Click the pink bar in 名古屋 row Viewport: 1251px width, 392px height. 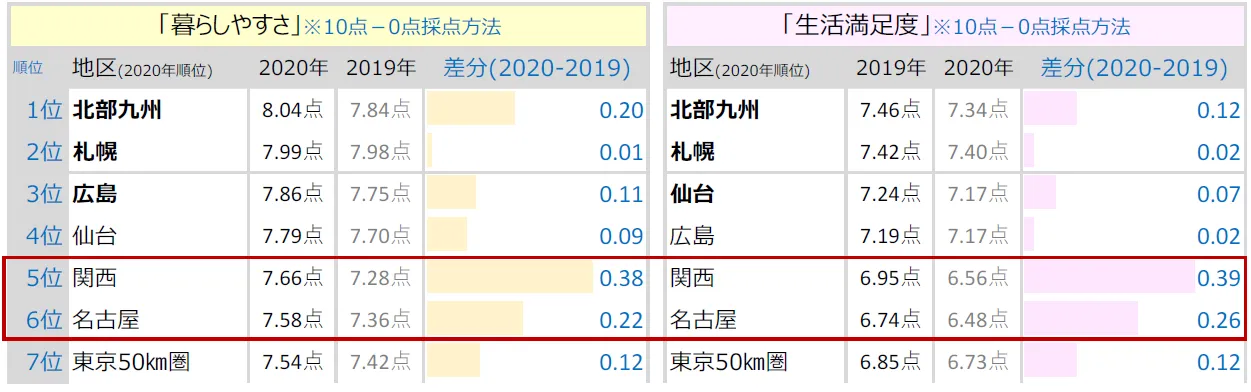[x=1081, y=320]
